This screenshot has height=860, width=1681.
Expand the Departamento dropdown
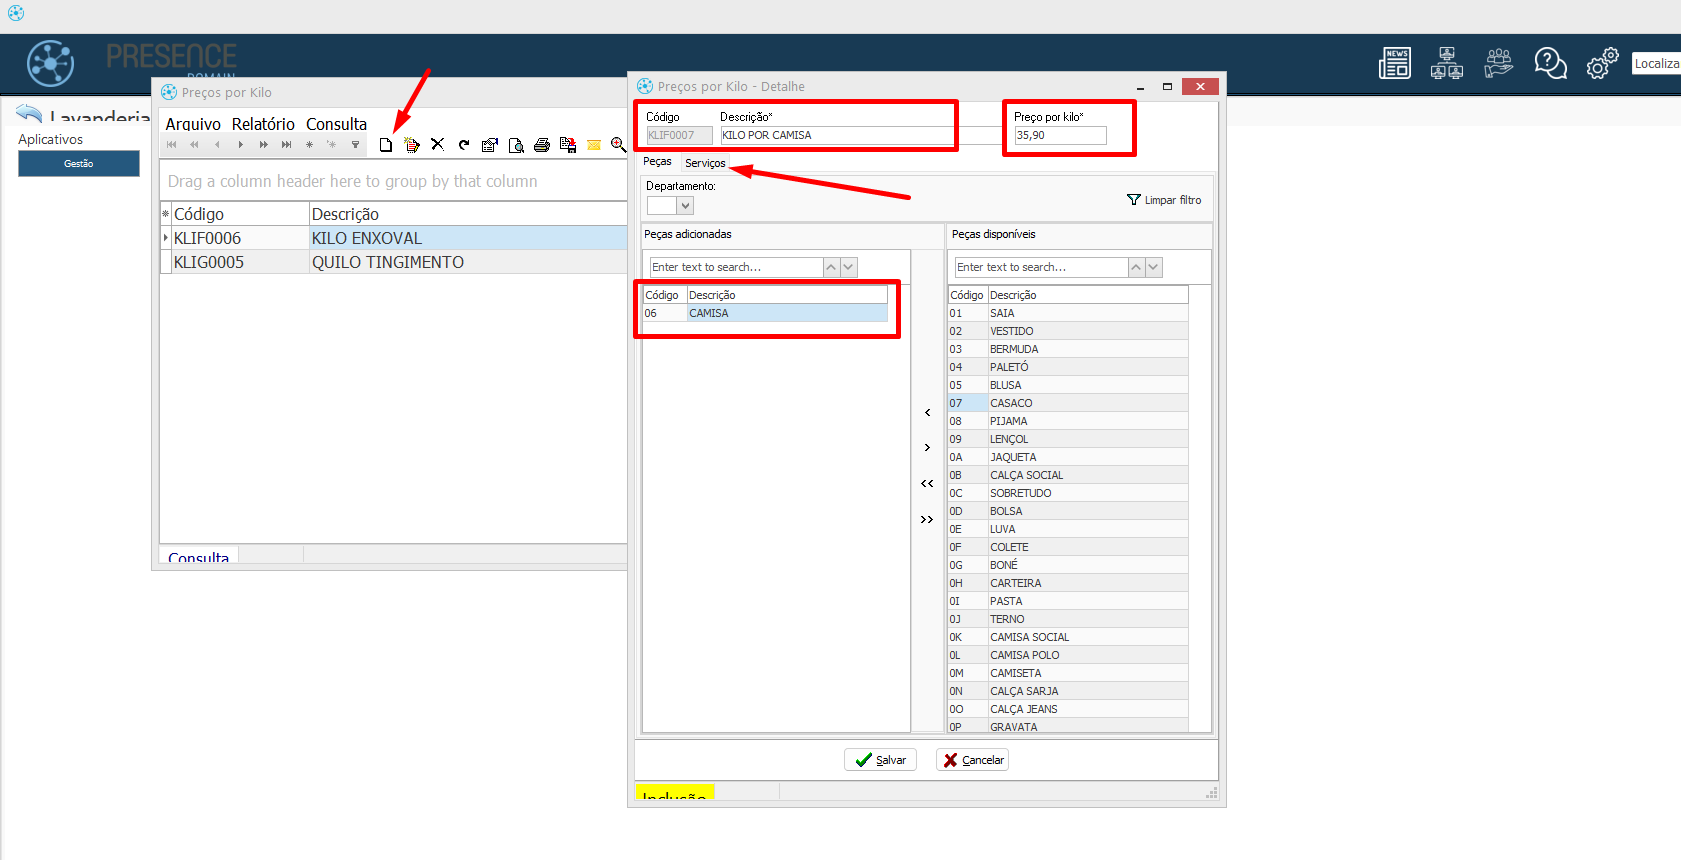pos(685,206)
